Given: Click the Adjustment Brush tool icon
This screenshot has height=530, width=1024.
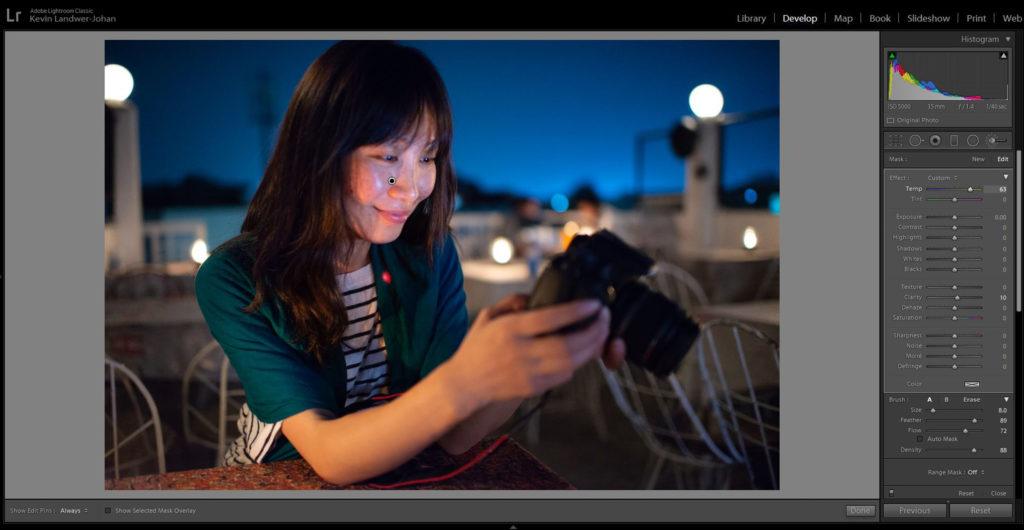Looking at the screenshot, I should tap(996, 141).
